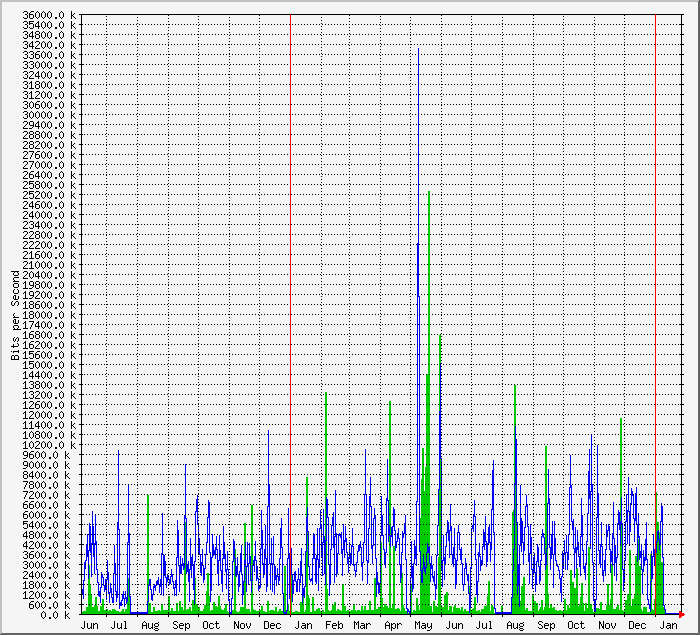Click the 'Bits per Second' axis title

point(14,315)
